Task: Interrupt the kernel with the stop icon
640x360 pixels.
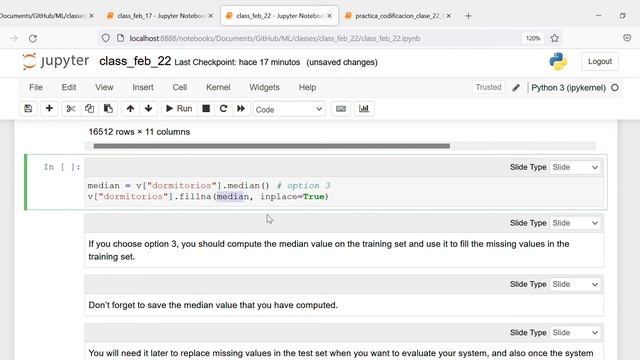Action: coord(206,109)
